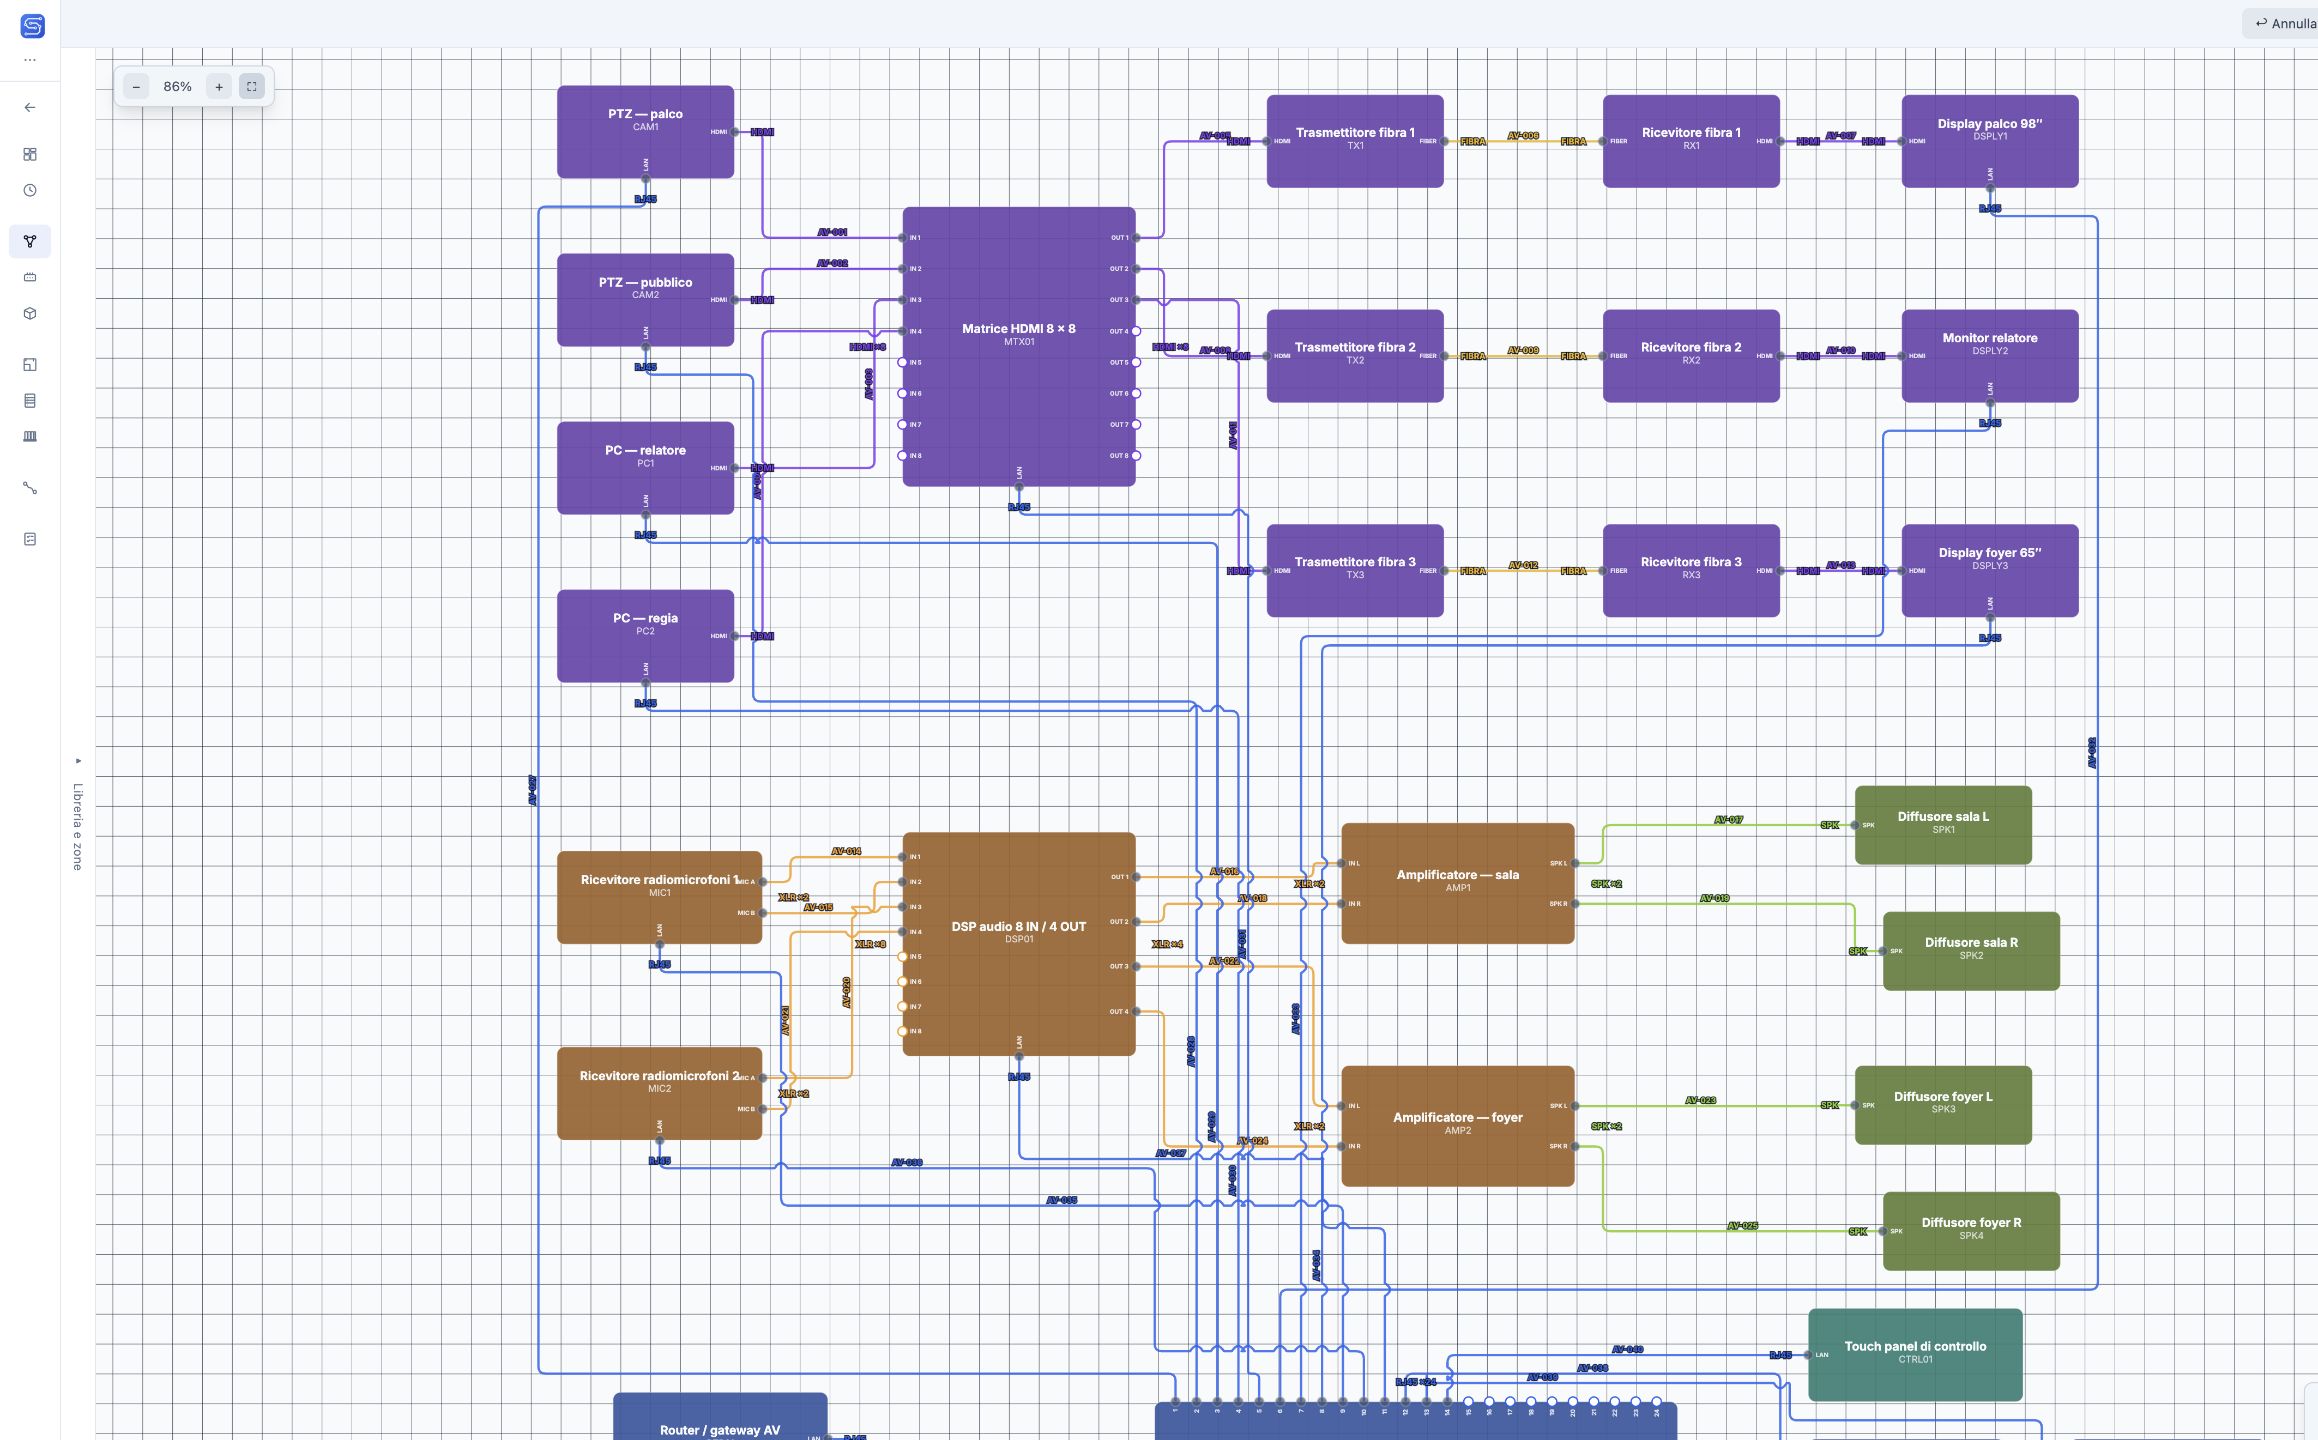Open the clock history icon in sidebar
Image resolution: width=2318 pixels, height=1440 pixels.
(x=30, y=190)
